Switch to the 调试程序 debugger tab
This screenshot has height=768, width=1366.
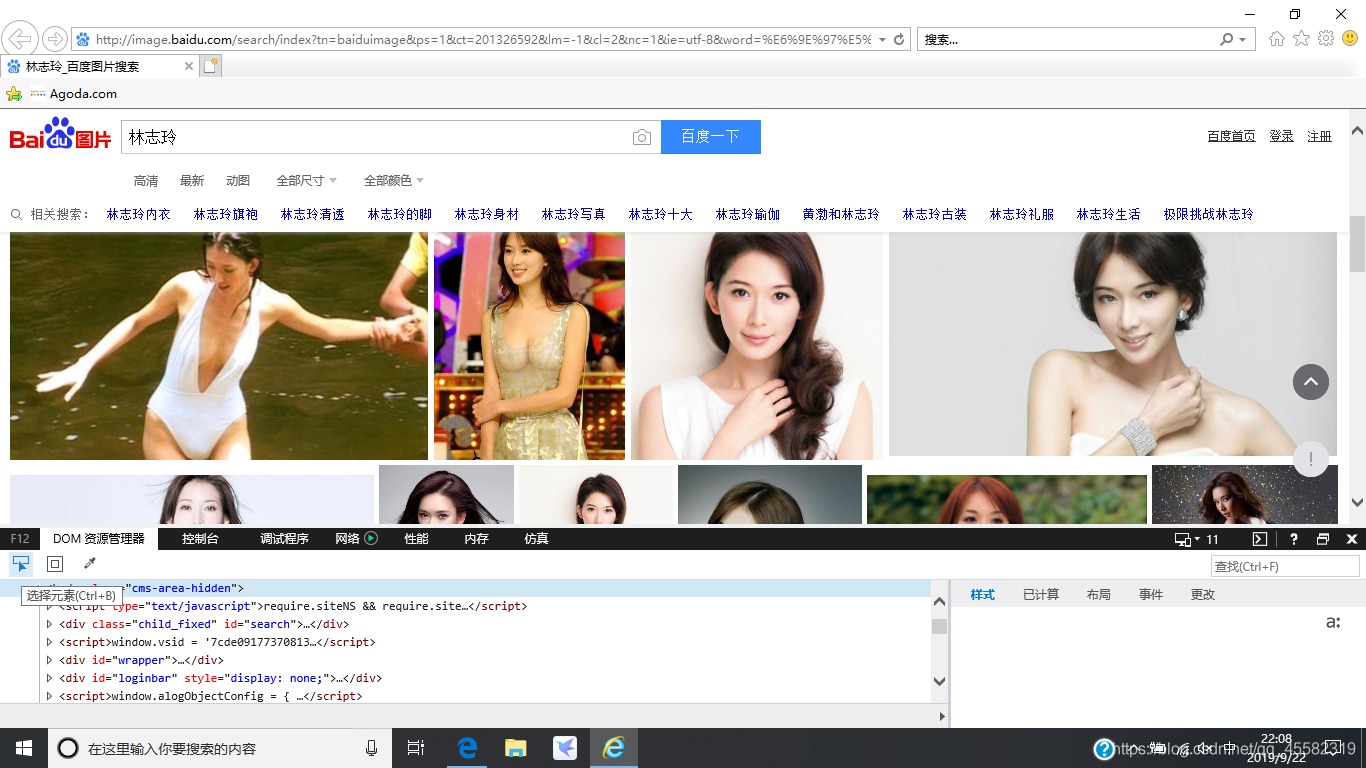click(284, 539)
